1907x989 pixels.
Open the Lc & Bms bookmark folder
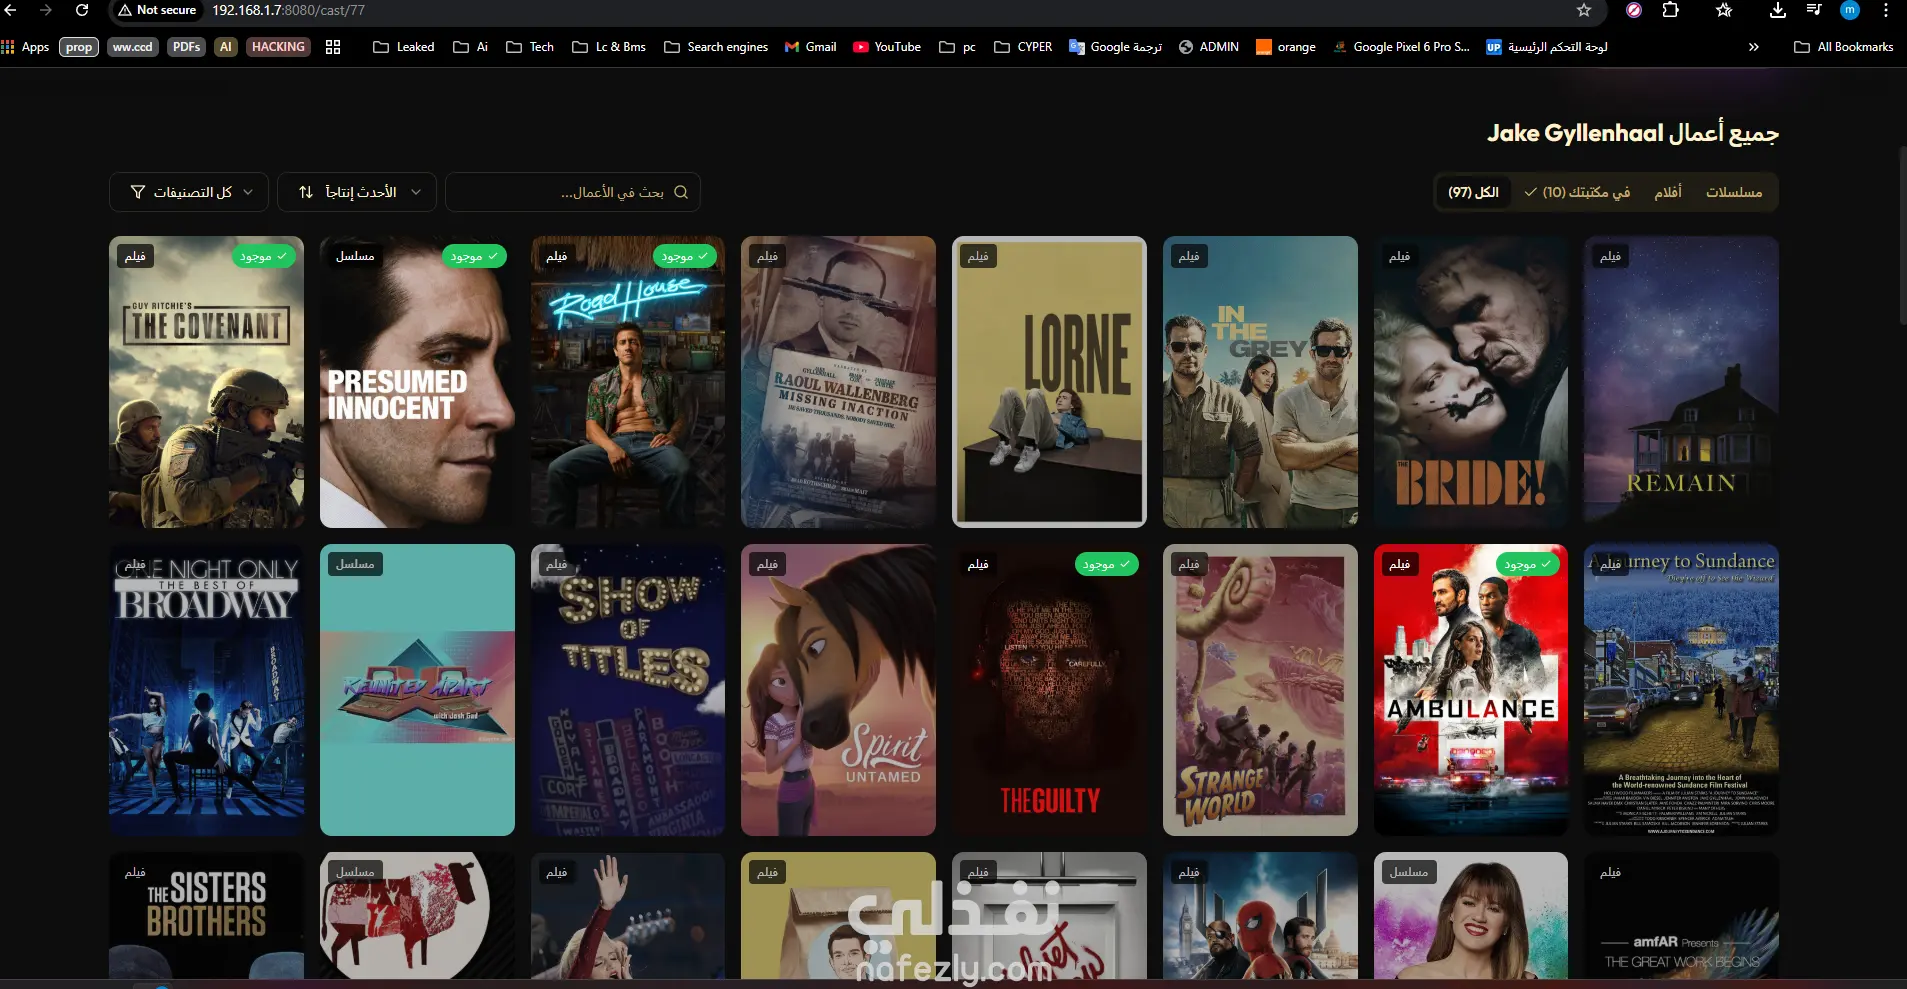coord(609,47)
